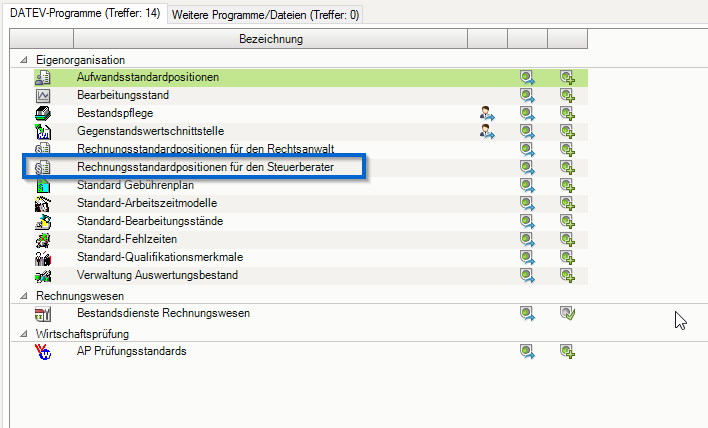
Task: Click the green plus icon for Bearbeitungsstand
Action: [x=567, y=96]
